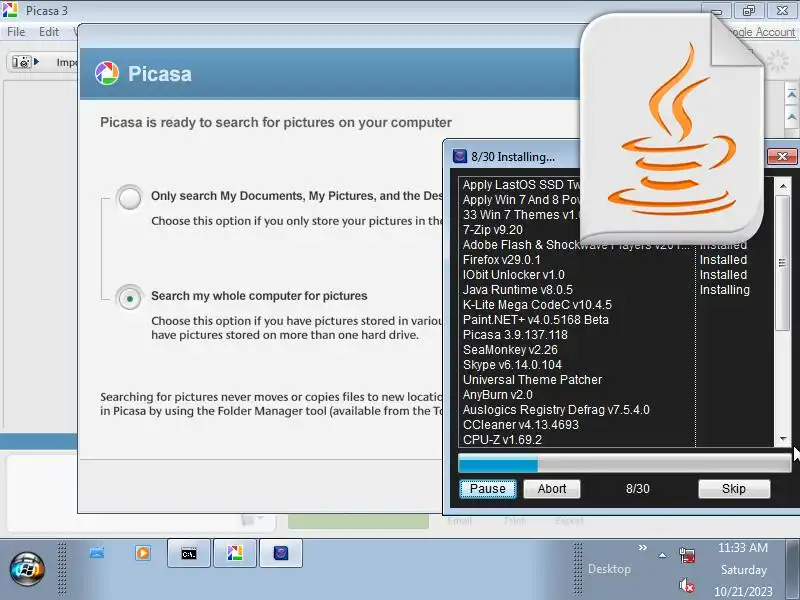The width and height of the screenshot is (800, 600).
Task: Click the Import icon in Picasa toolbar
Action: pos(24,62)
